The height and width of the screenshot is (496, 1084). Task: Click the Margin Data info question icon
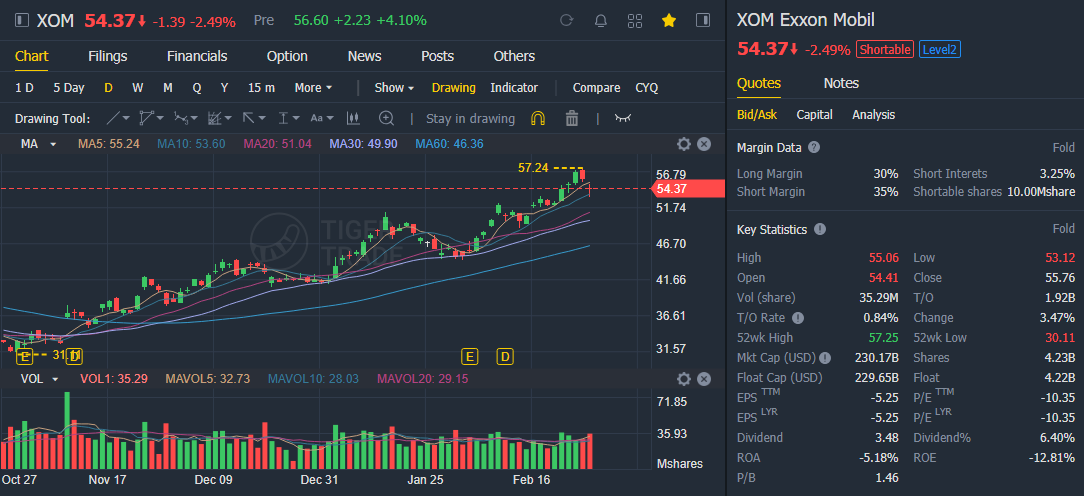814,147
